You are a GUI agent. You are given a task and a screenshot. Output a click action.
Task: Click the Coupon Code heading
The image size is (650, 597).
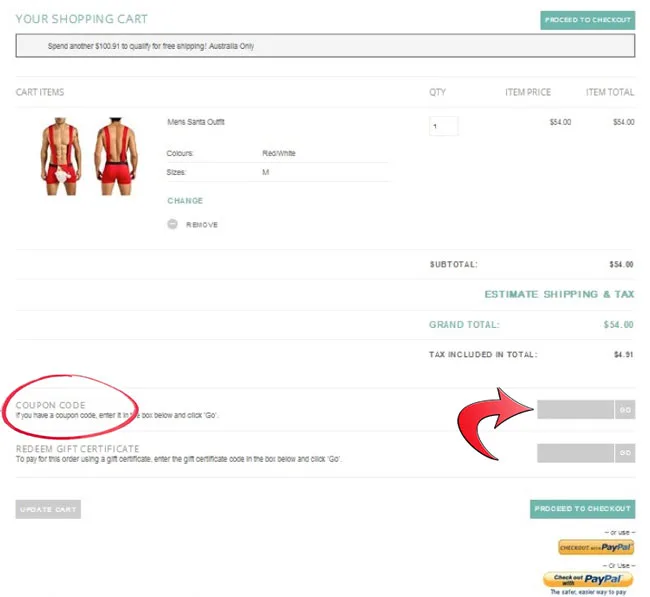[50, 405]
